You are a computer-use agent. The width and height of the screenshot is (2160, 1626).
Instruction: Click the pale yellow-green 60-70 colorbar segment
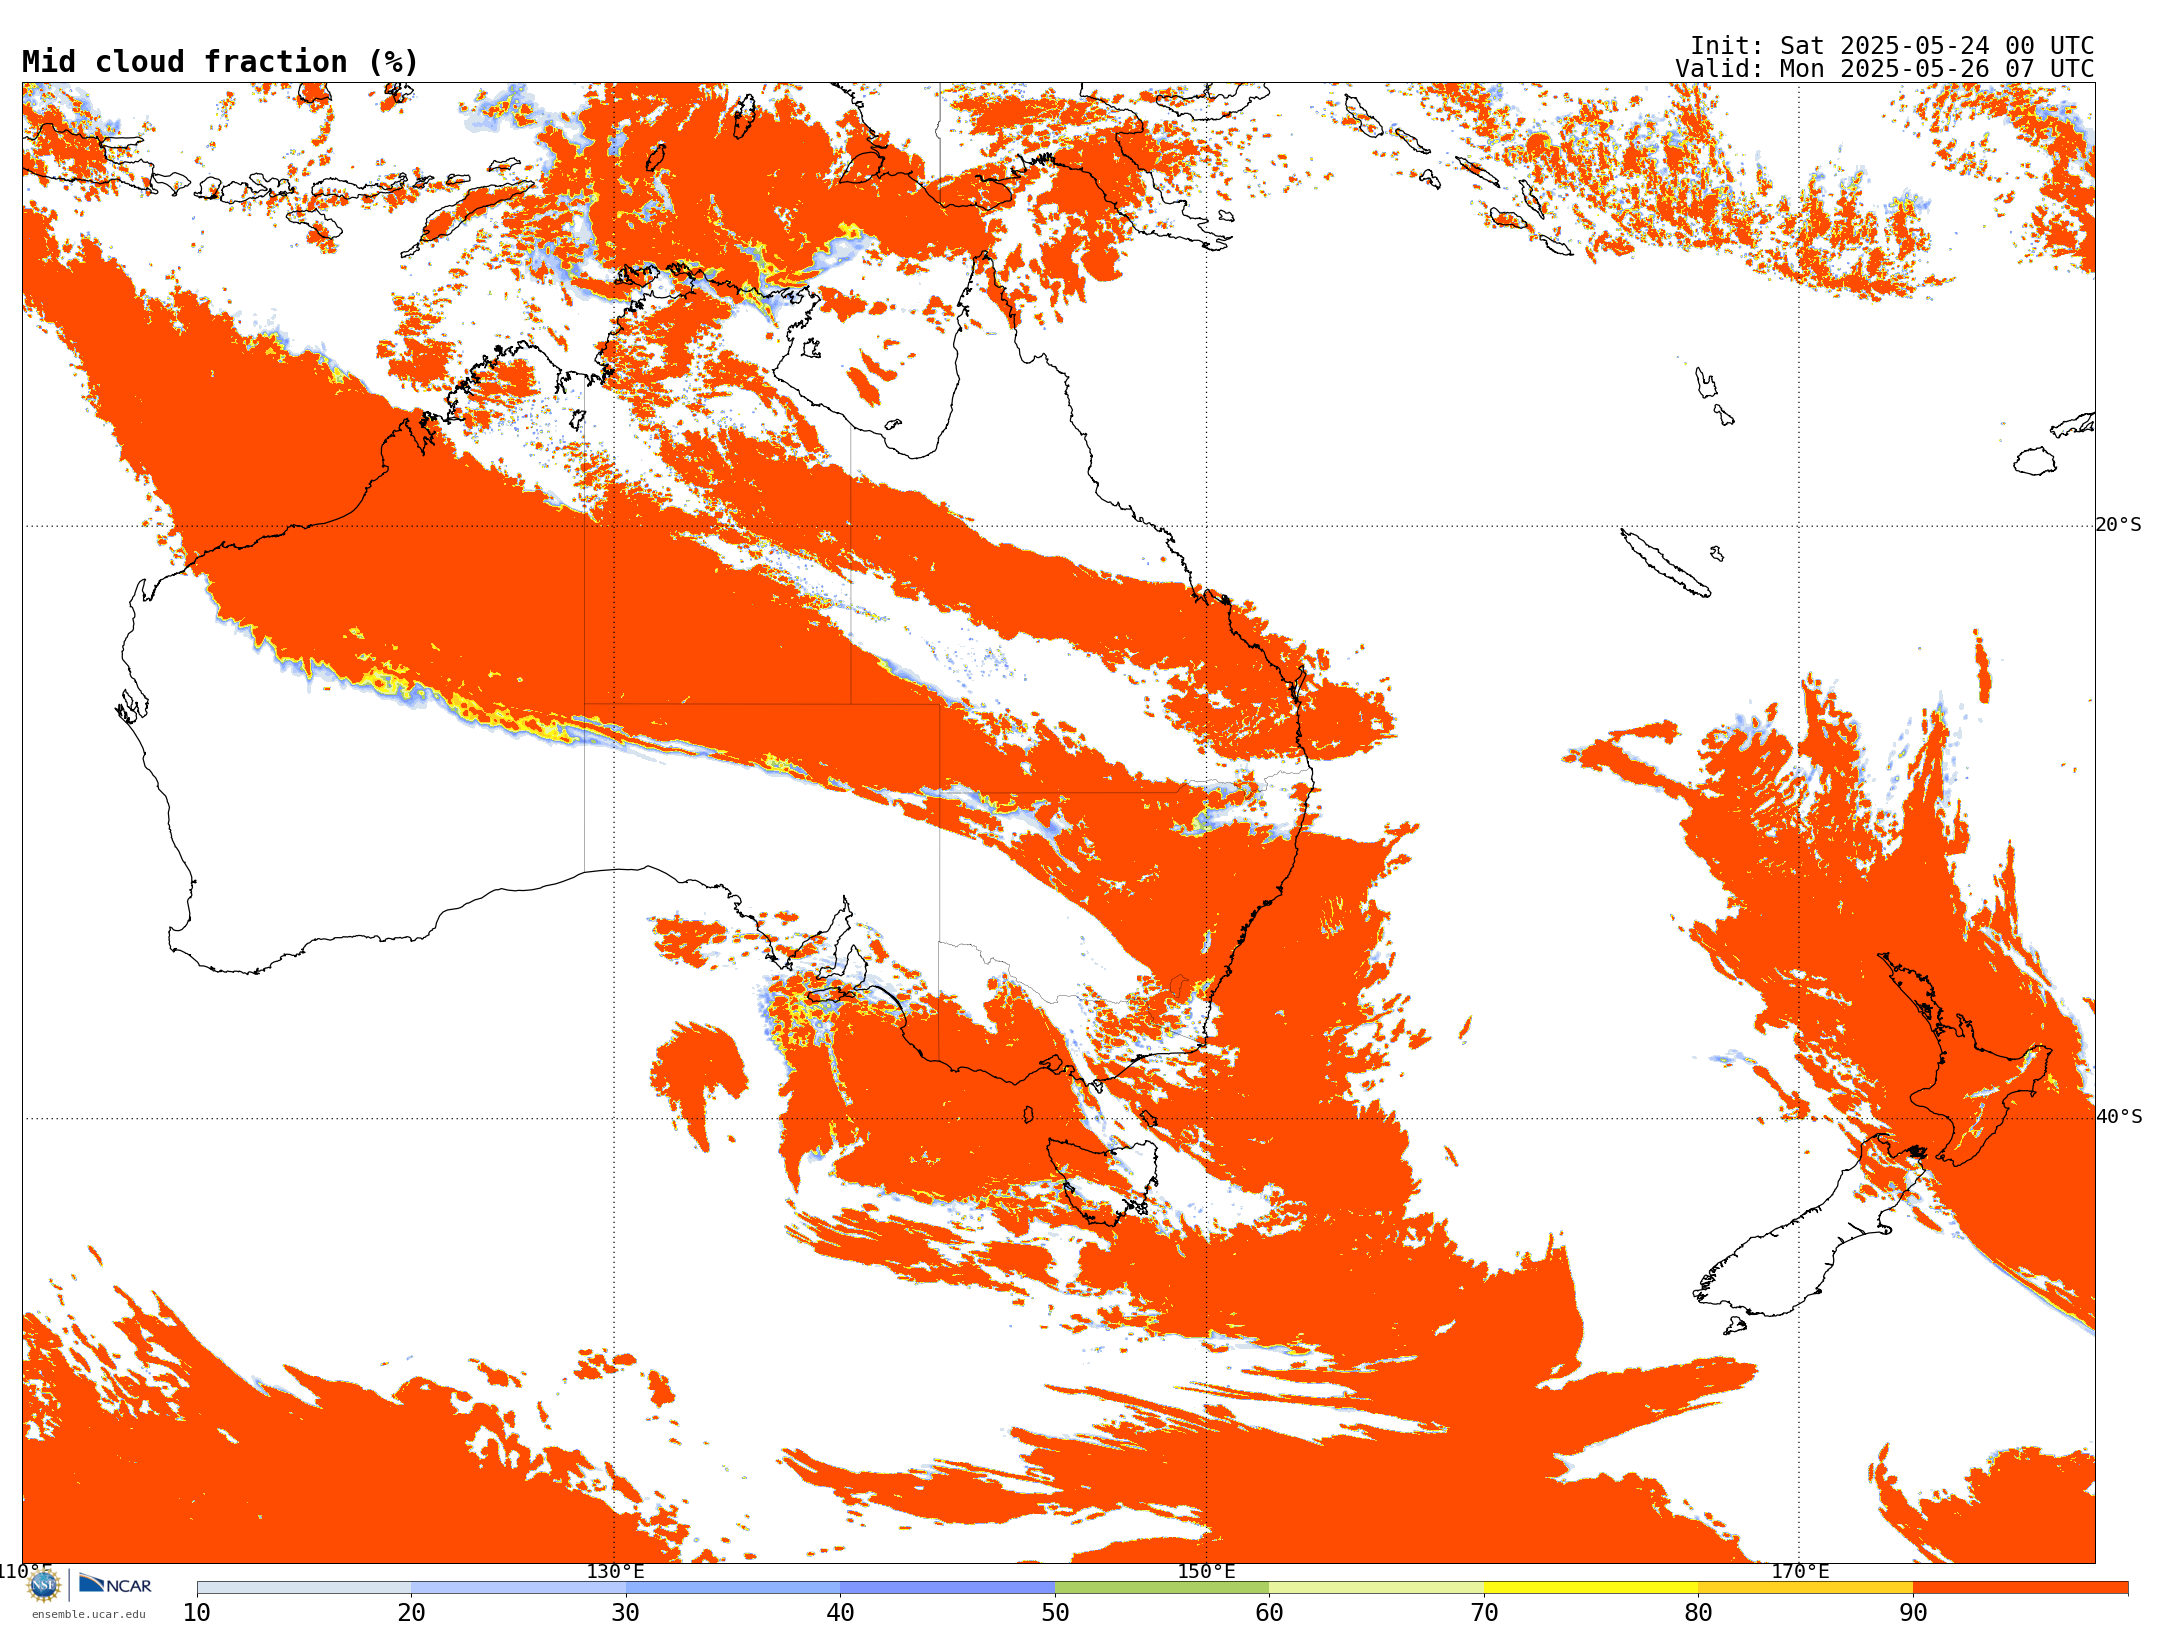click(1376, 1588)
